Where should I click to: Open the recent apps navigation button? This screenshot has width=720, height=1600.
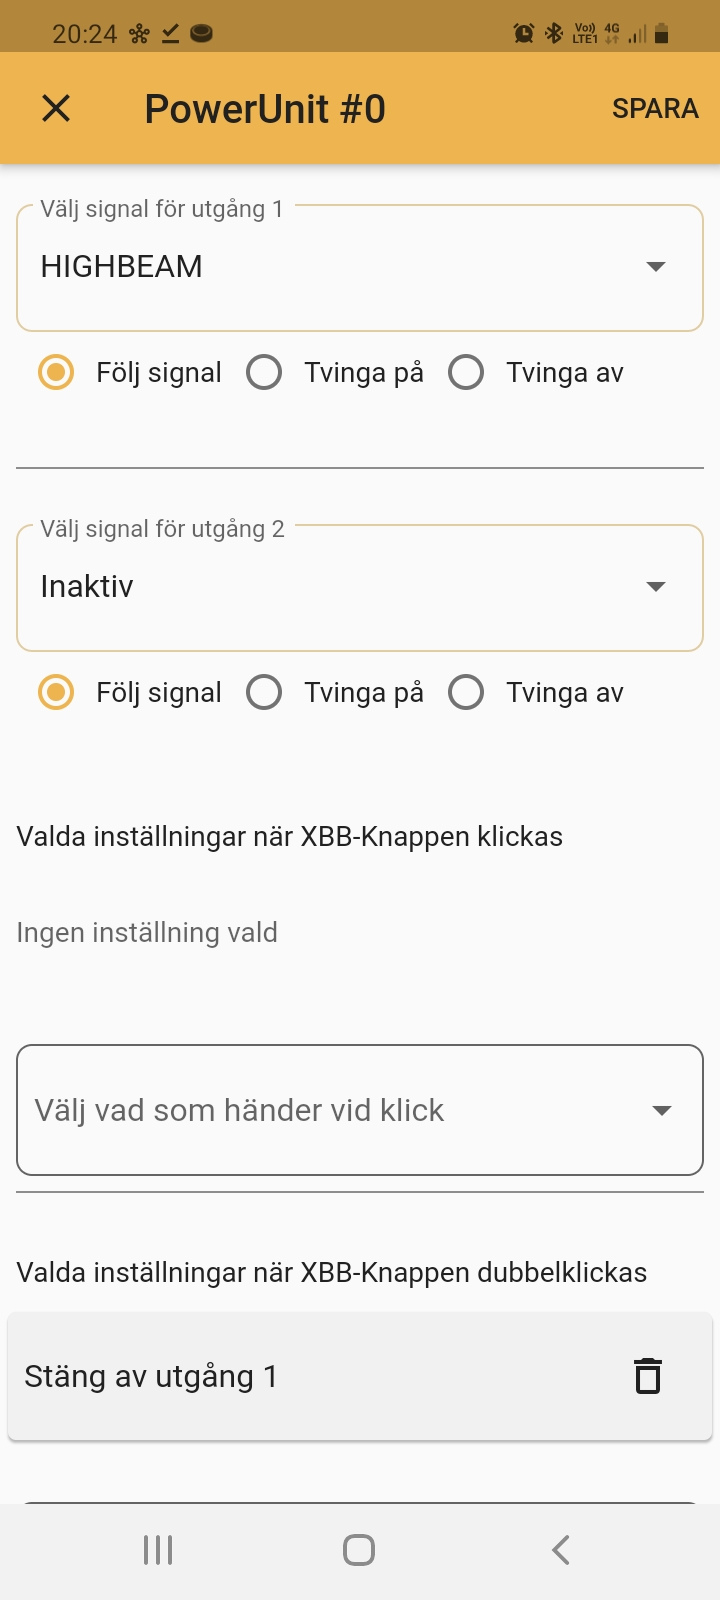pyautogui.click(x=158, y=1550)
